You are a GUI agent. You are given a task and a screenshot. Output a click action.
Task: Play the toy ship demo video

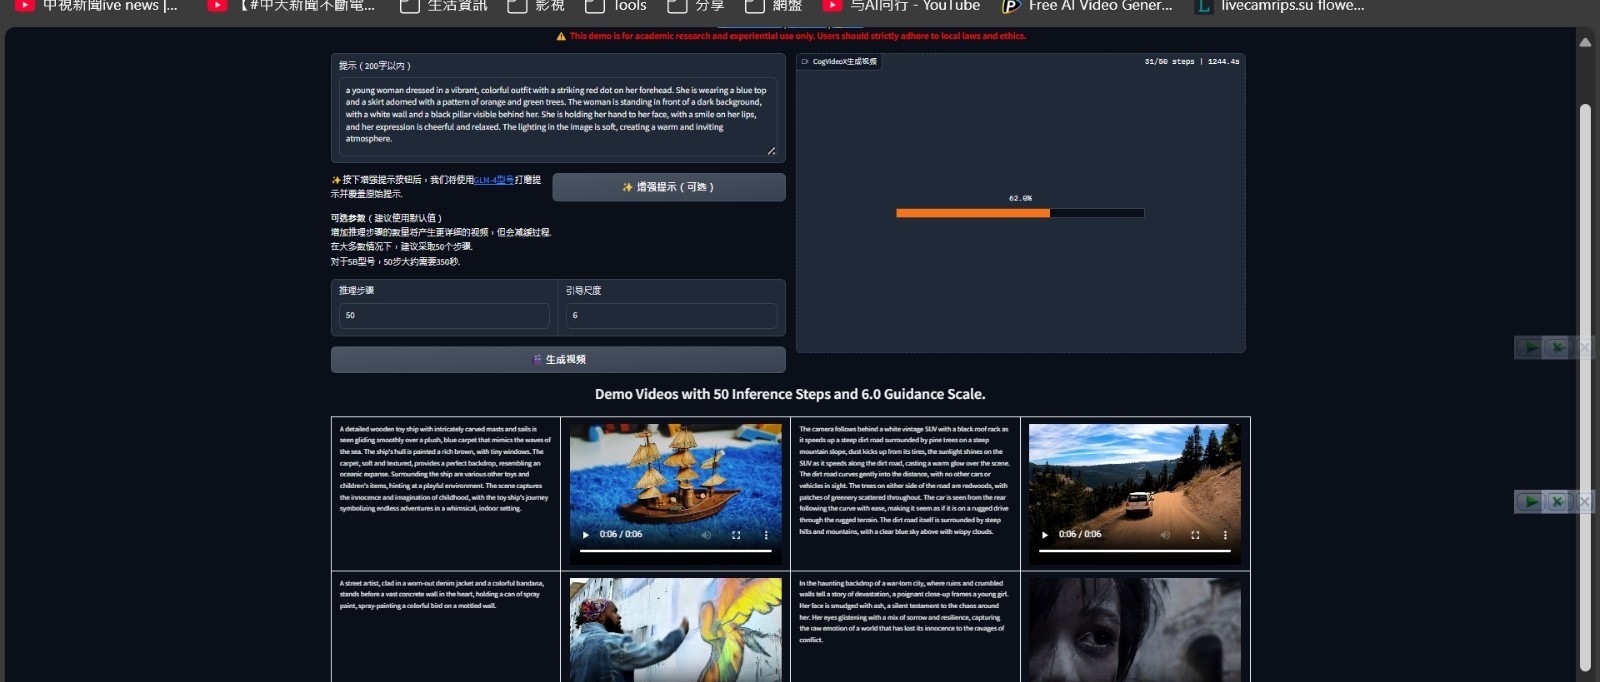(x=586, y=535)
